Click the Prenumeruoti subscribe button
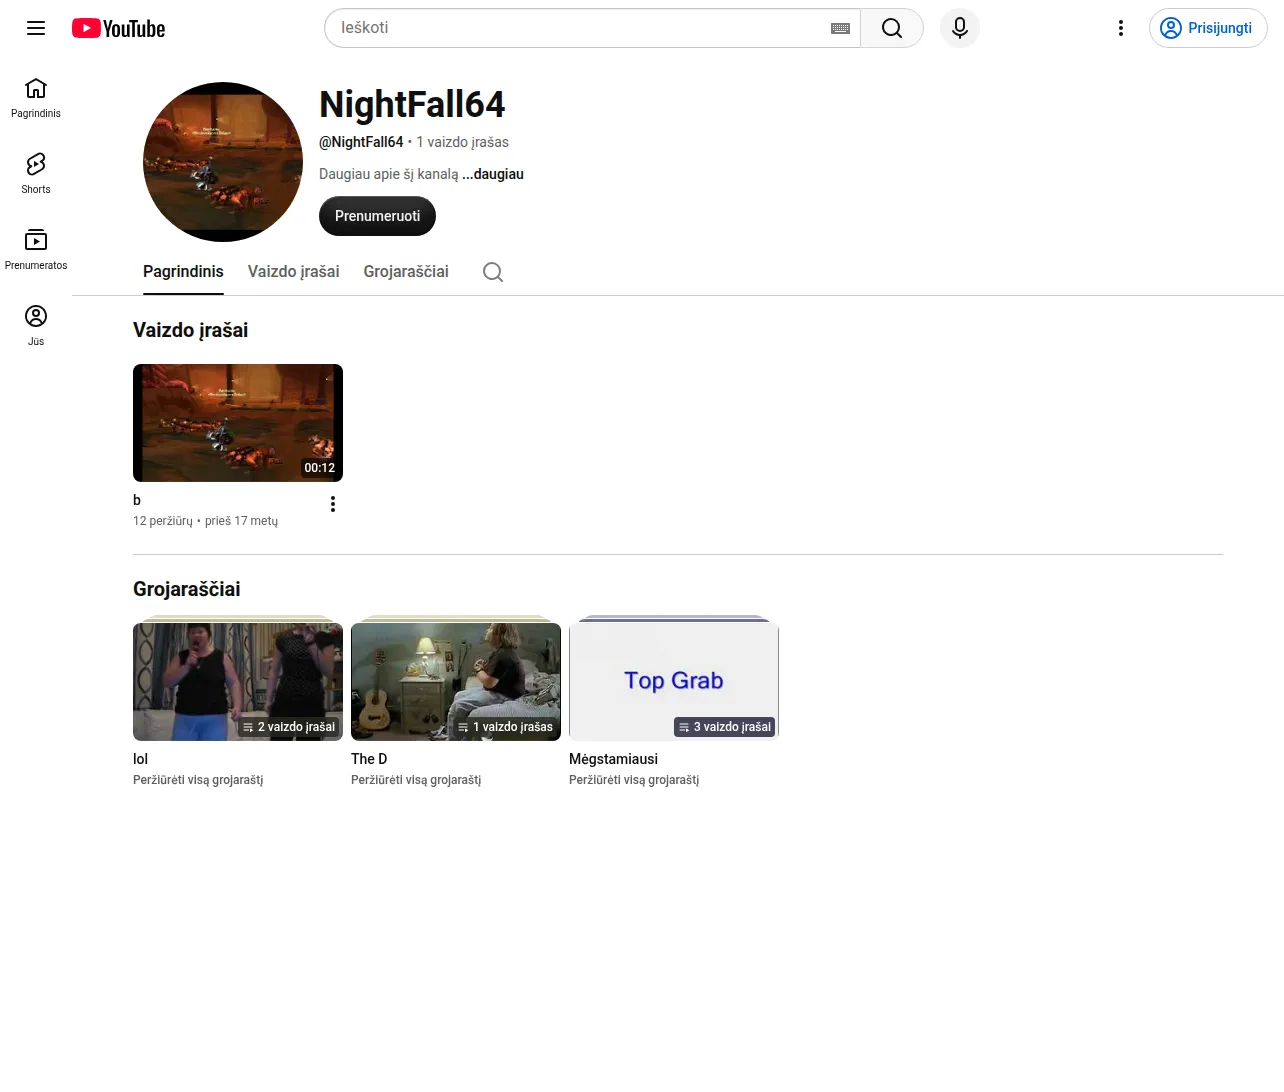The height and width of the screenshot is (1092, 1284). click(x=377, y=216)
